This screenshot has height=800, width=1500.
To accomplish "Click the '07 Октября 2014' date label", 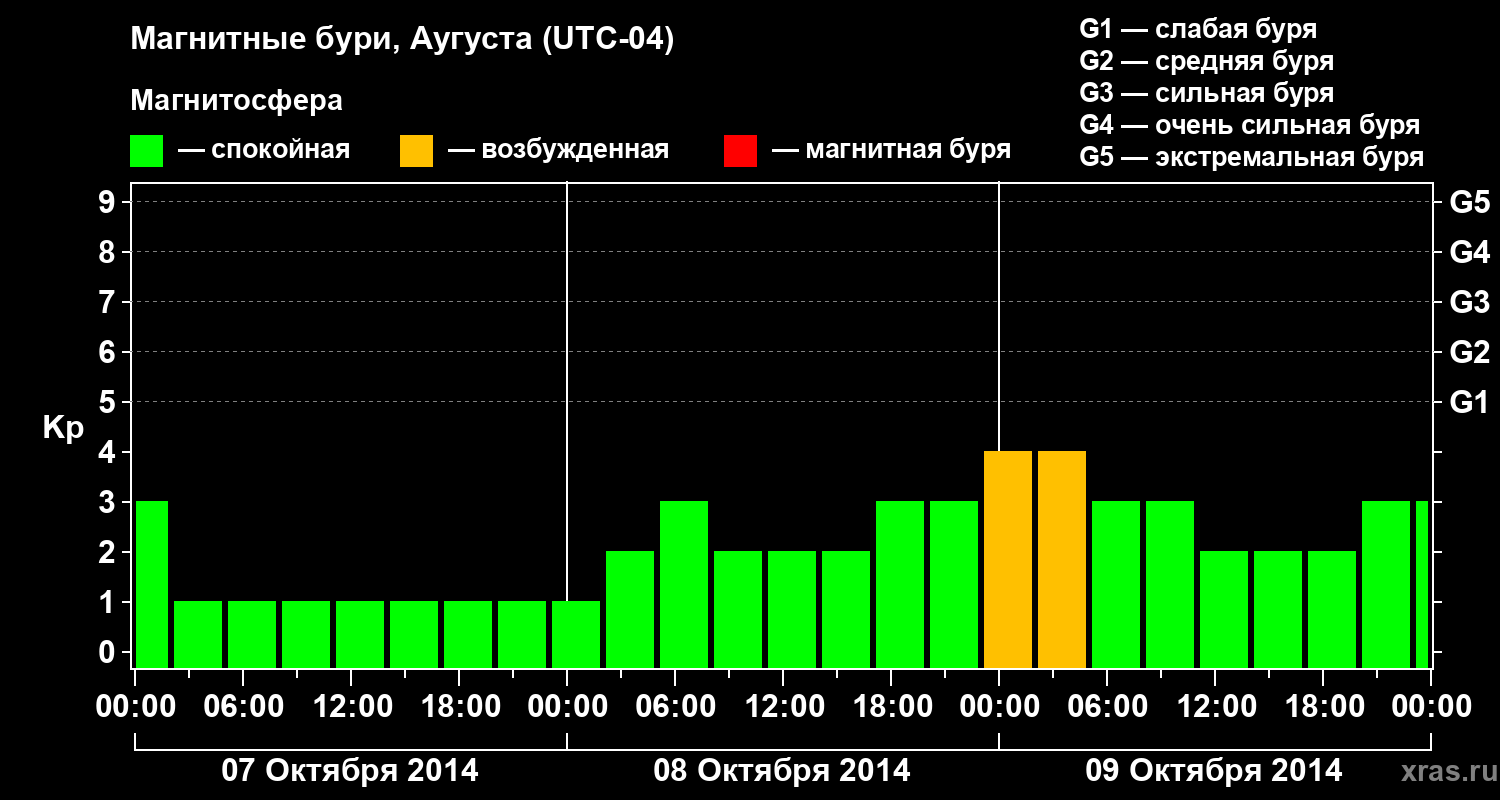I will click(x=350, y=771).
